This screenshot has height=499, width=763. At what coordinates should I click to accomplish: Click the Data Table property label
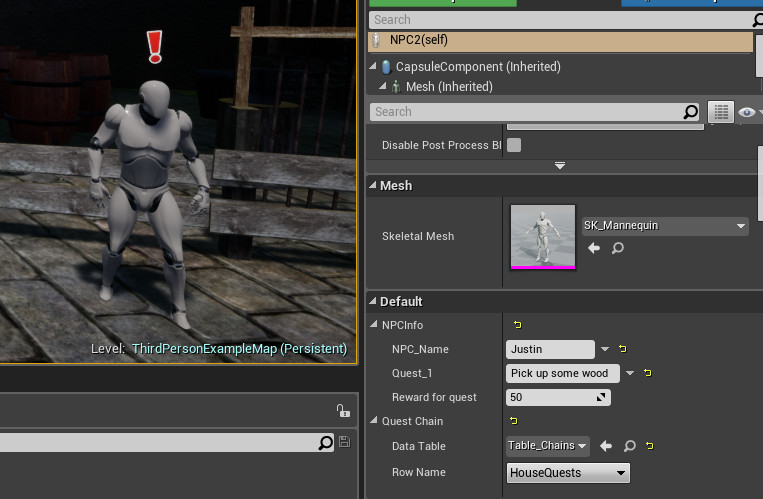418,446
